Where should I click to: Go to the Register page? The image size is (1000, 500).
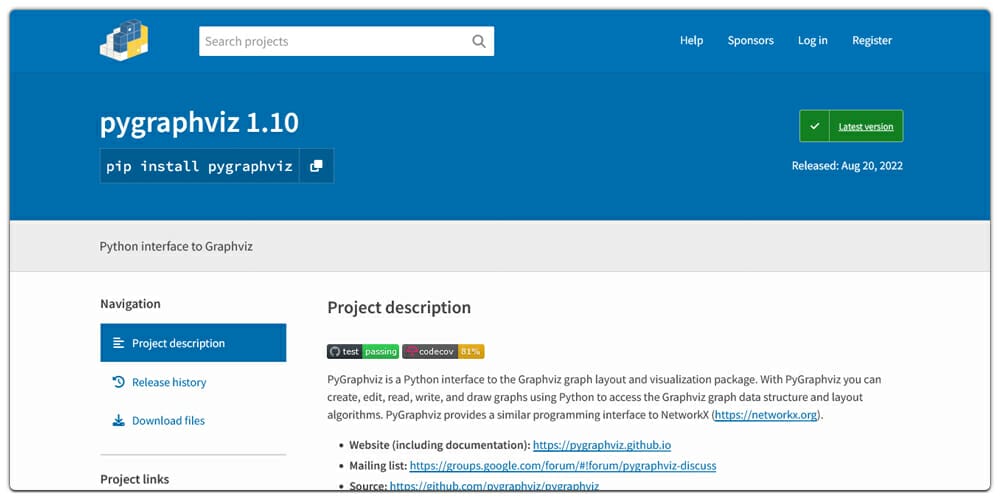pos(871,41)
